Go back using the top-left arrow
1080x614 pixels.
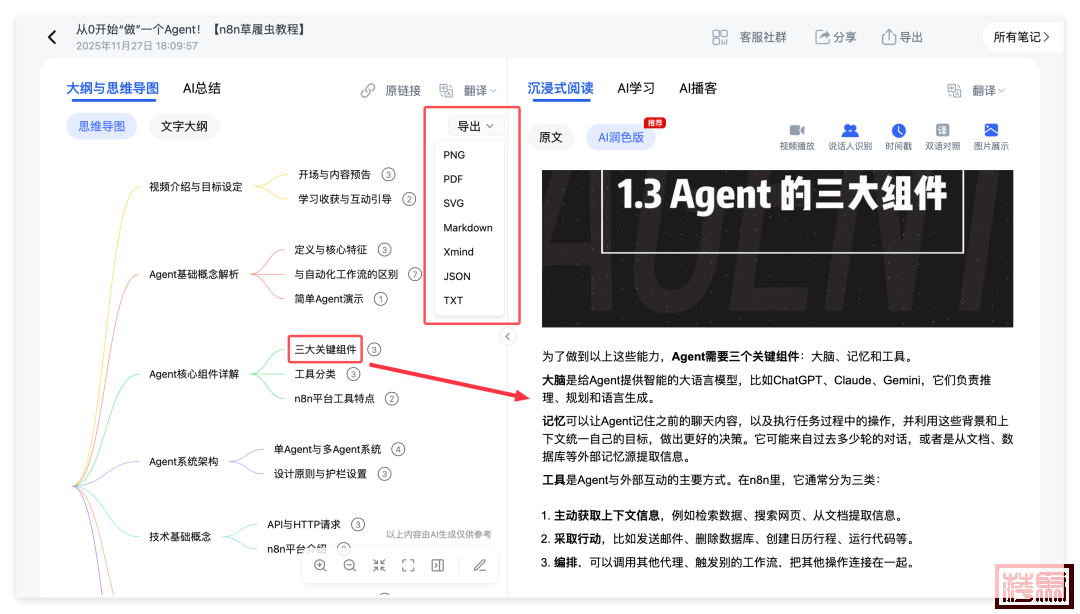click(52, 38)
